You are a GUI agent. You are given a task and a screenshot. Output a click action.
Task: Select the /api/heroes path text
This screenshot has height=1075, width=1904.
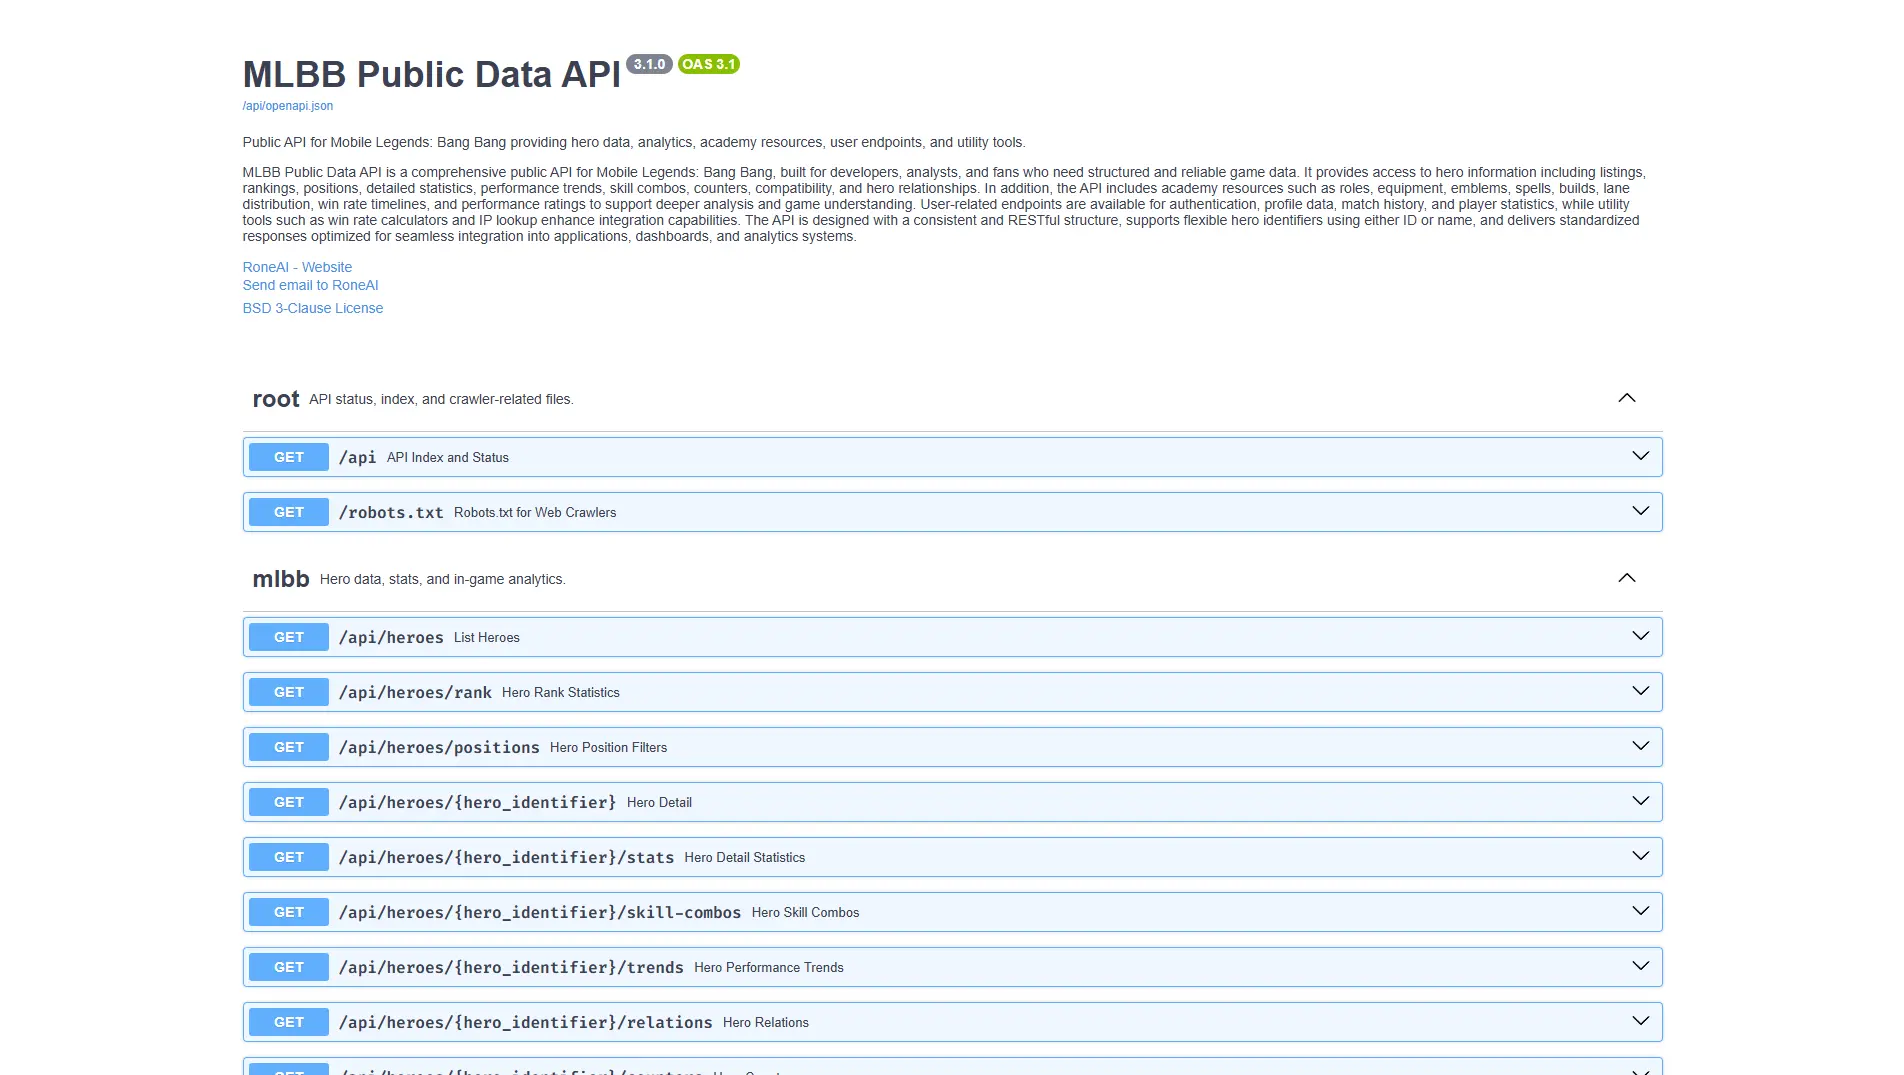[x=391, y=637]
